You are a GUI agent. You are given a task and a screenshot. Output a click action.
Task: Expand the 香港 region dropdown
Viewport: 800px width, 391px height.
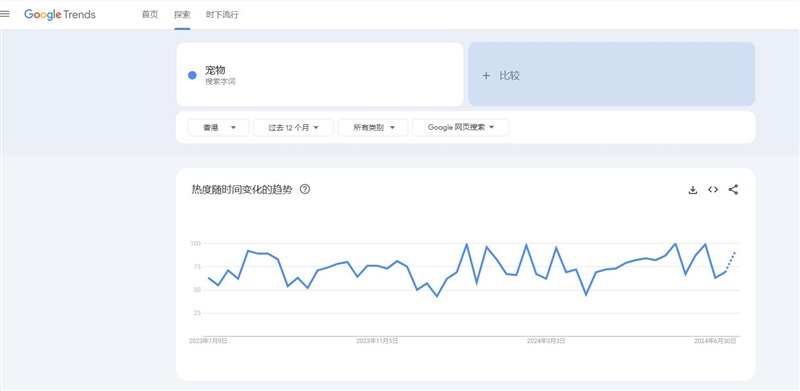click(218, 128)
